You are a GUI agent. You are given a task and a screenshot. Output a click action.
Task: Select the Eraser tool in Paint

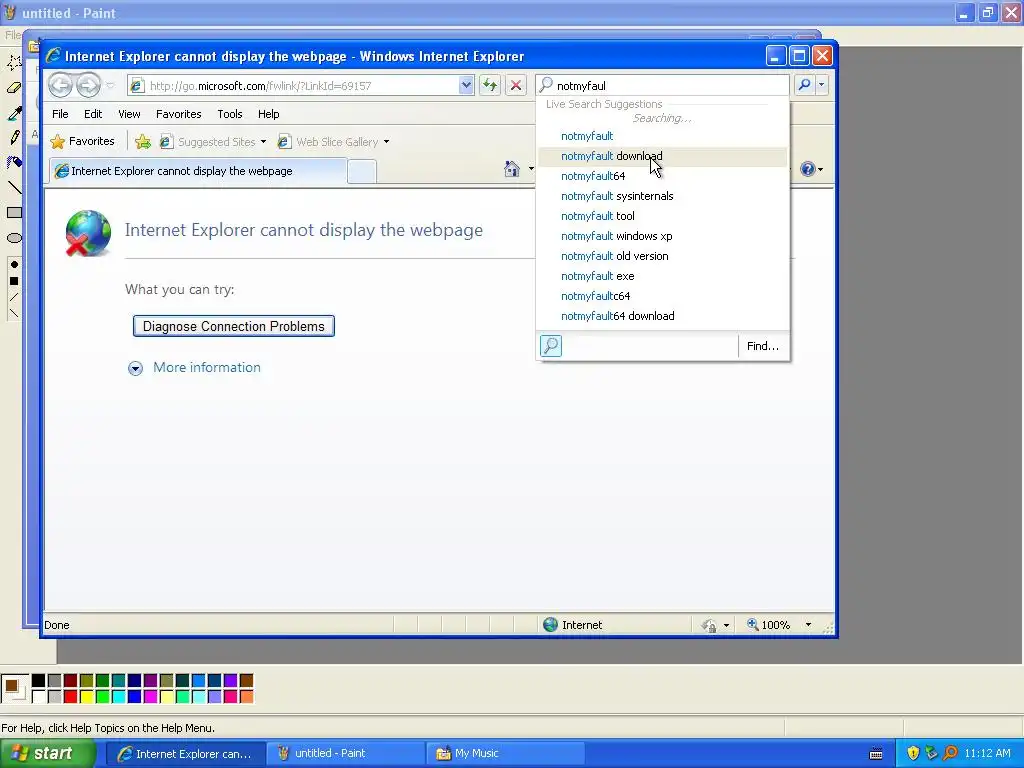(14, 88)
